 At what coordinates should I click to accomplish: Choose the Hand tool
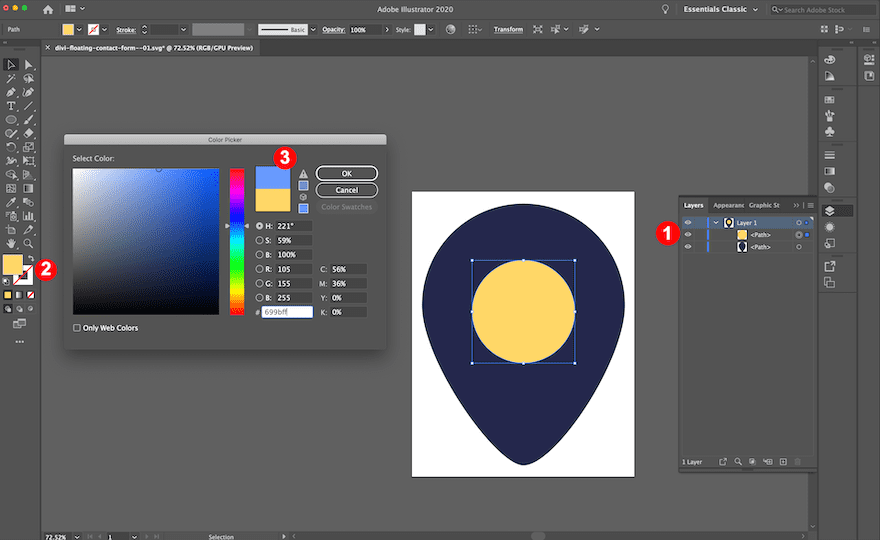(x=11, y=242)
